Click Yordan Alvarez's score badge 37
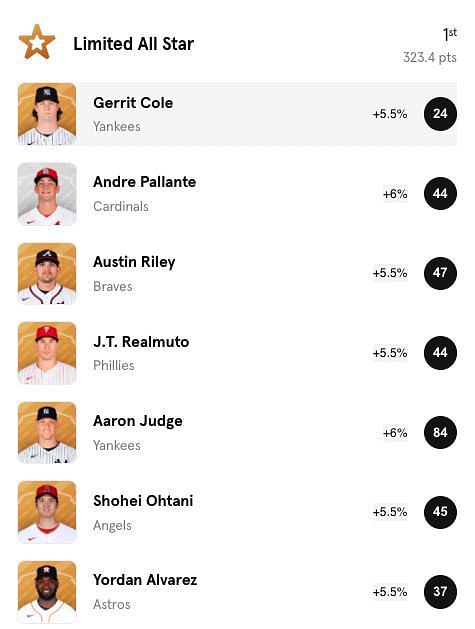Viewport: 475px width, 629px height. tap(440, 592)
